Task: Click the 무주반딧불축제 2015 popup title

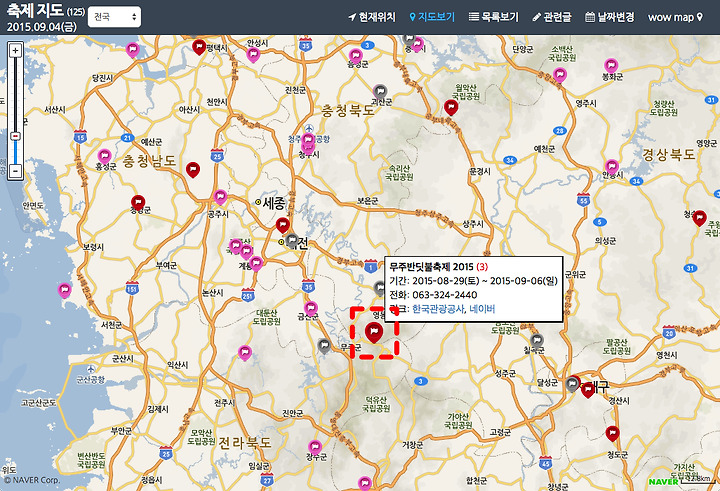Action: (x=431, y=266)
